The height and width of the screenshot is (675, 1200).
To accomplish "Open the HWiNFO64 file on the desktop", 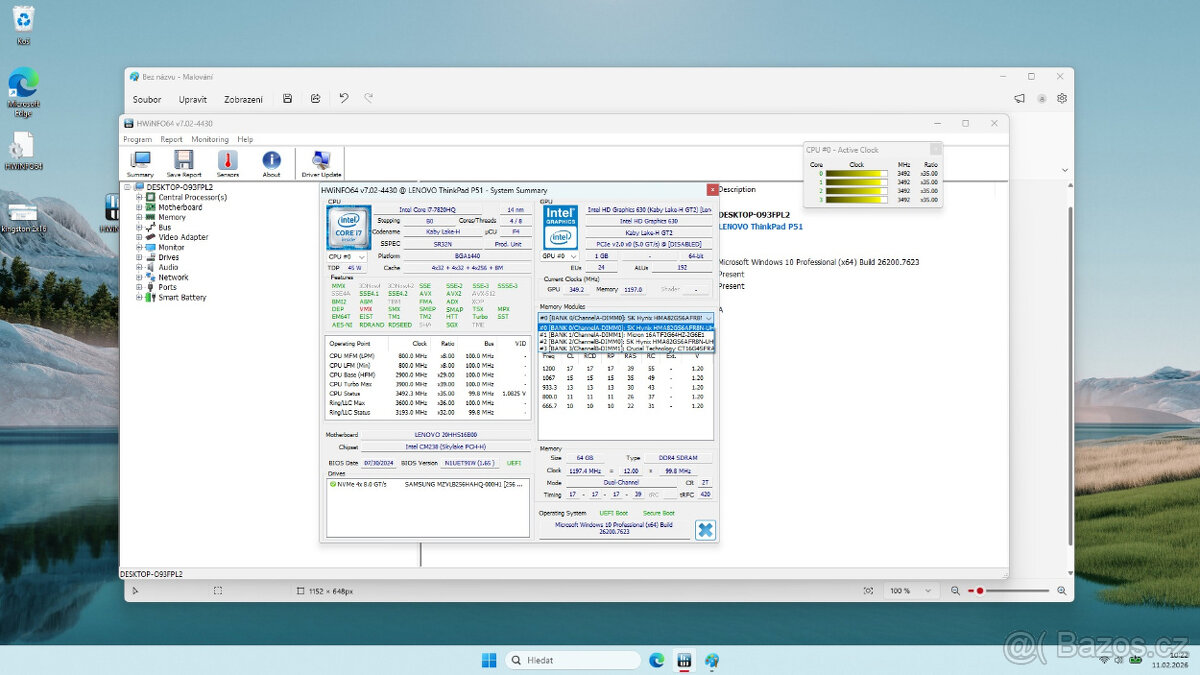I will [23, 148].
